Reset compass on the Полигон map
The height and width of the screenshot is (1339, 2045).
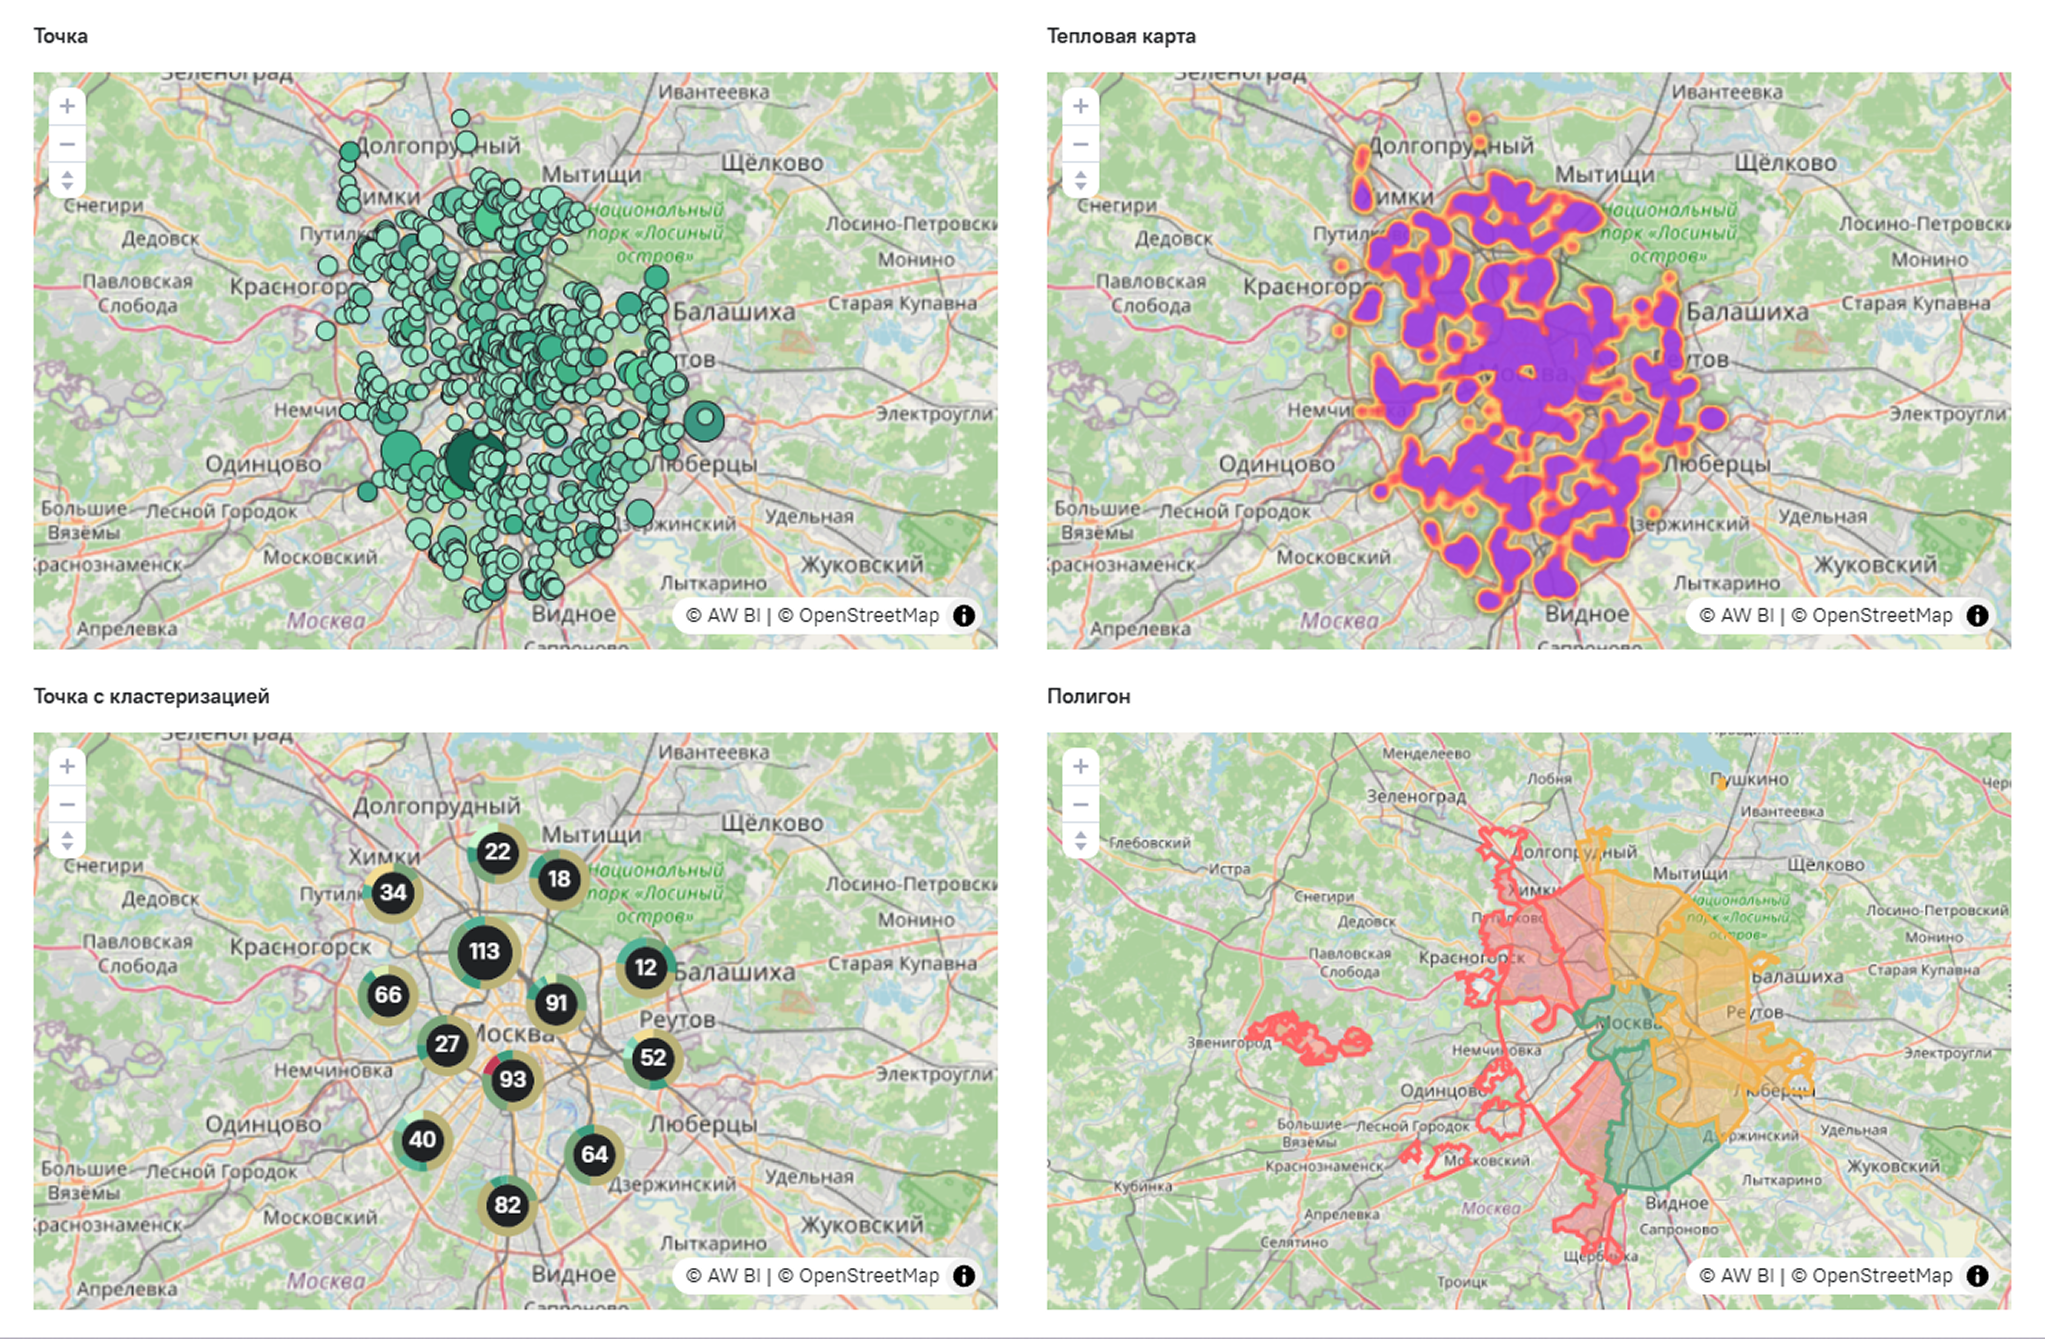[x=1081, y=841]
